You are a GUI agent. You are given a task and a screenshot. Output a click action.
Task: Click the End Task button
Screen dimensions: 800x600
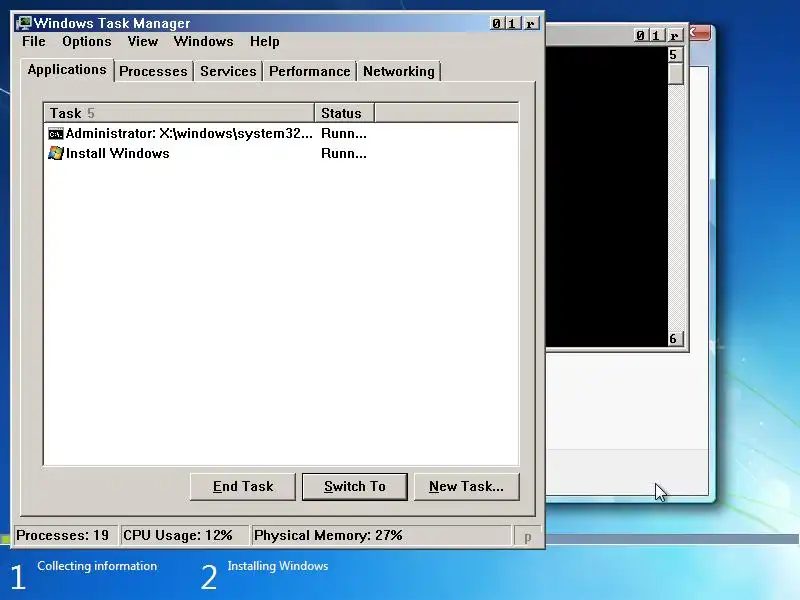point(243,487)
